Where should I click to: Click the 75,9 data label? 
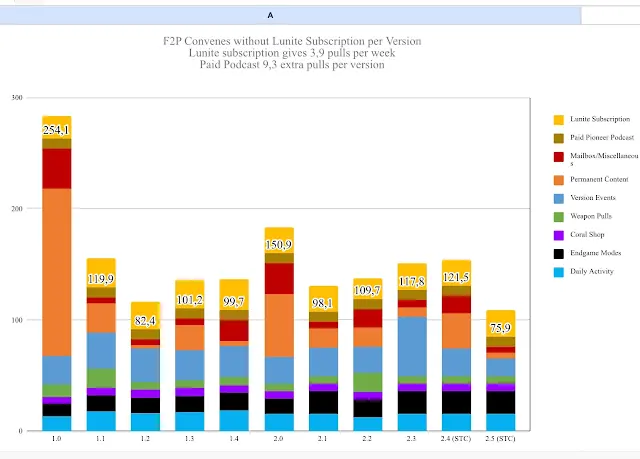(500, 328)
